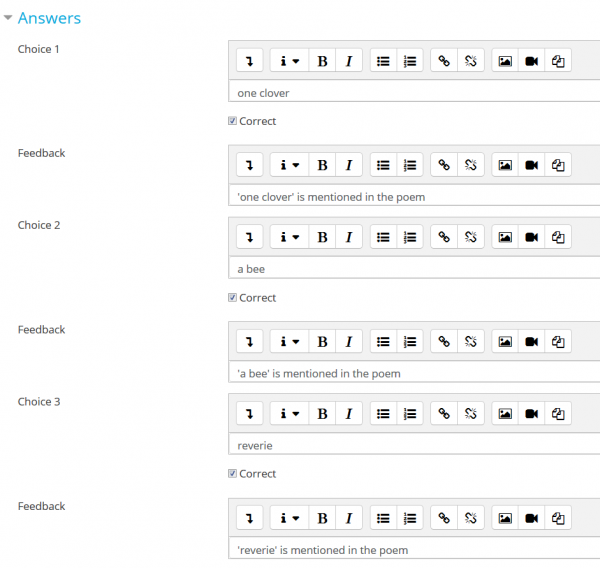Click Italic icon in Choice 2 editor
Screen dimensions: 600x568
[348, 237]
